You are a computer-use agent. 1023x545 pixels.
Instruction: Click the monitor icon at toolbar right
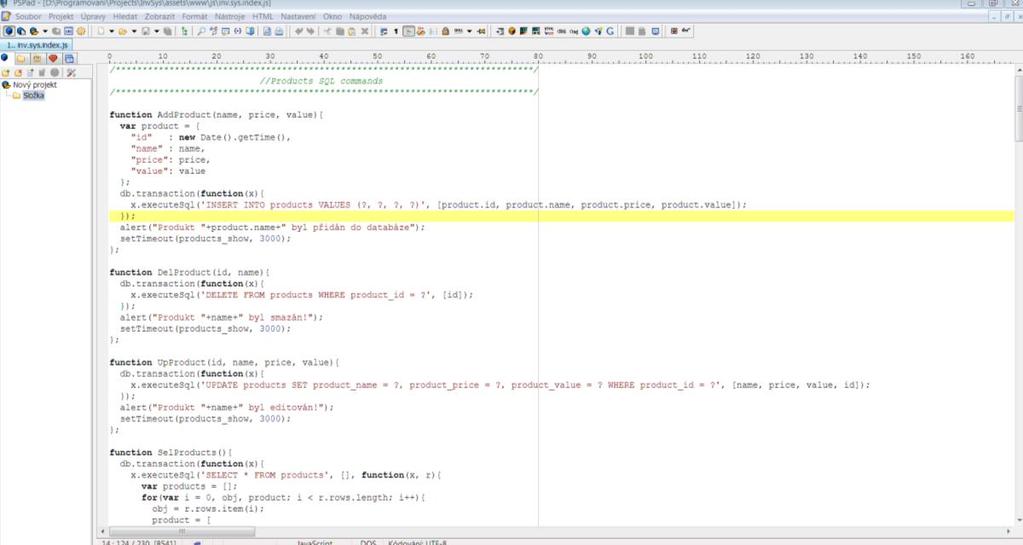point(655,31)
